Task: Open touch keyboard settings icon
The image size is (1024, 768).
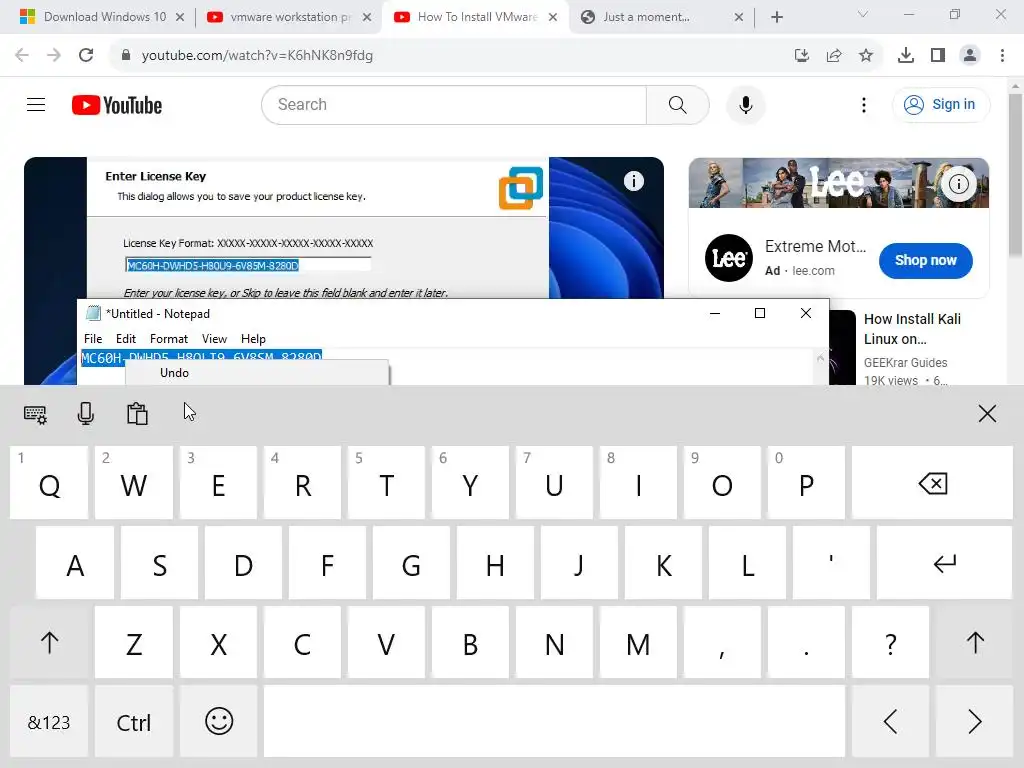Action: pos(35,414)
